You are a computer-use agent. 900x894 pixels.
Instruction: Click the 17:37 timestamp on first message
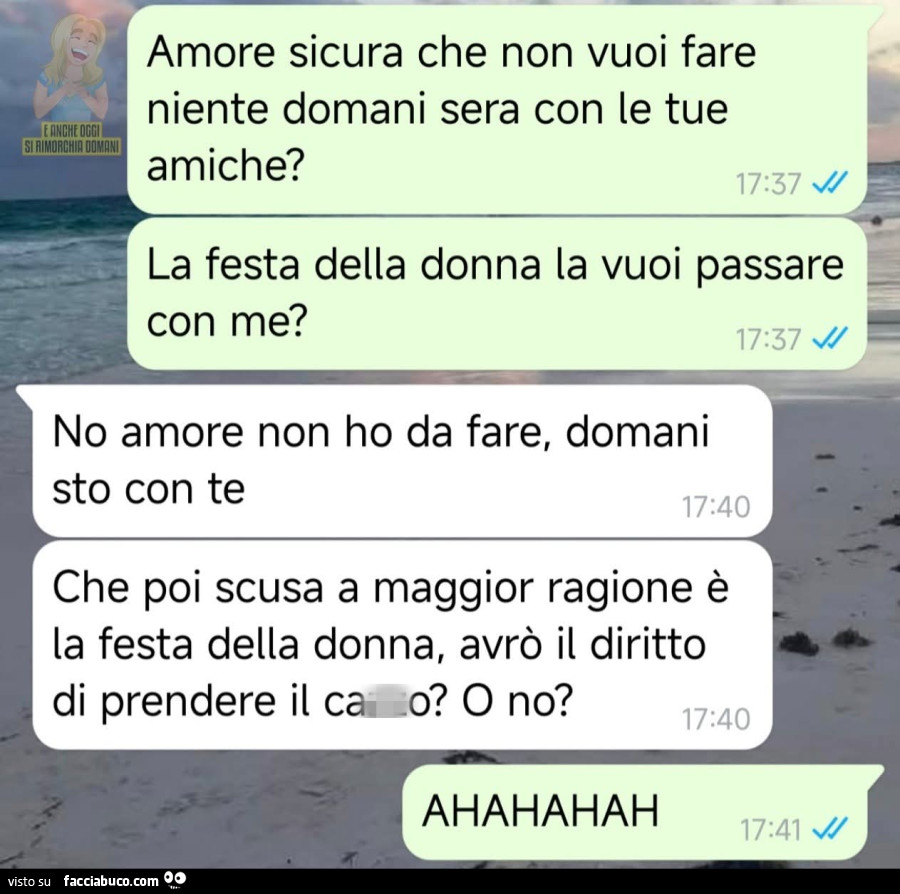click(768, 184)
